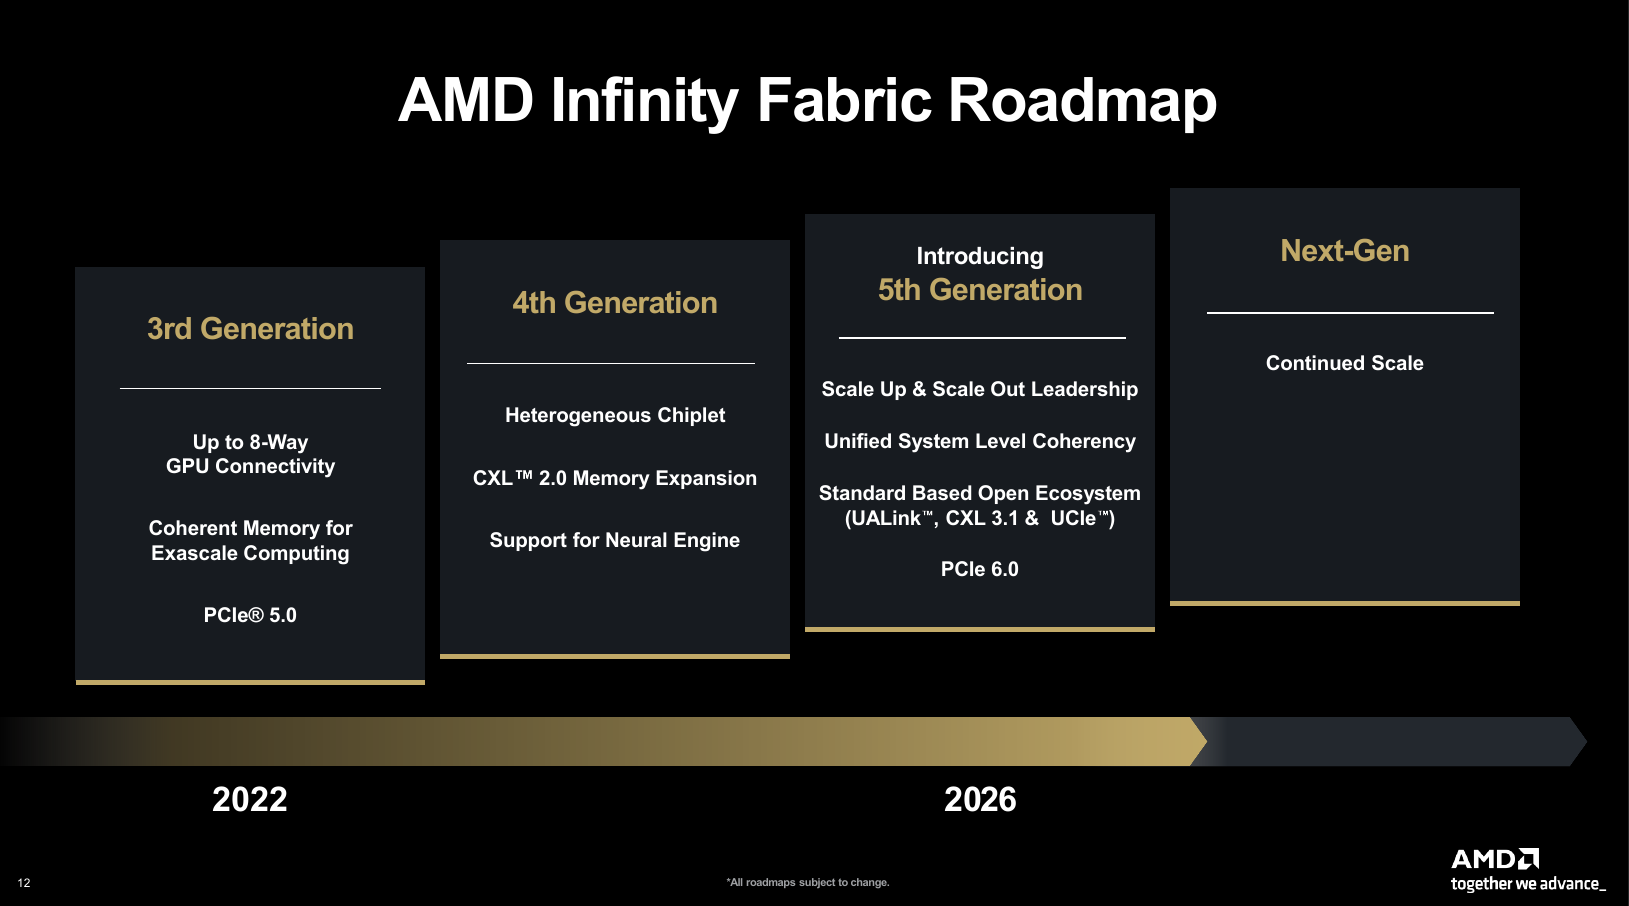The height and width of the screenshot is (906, 1629).
Task: Click 'Continued Scale' text
Action: (1345, 363)
